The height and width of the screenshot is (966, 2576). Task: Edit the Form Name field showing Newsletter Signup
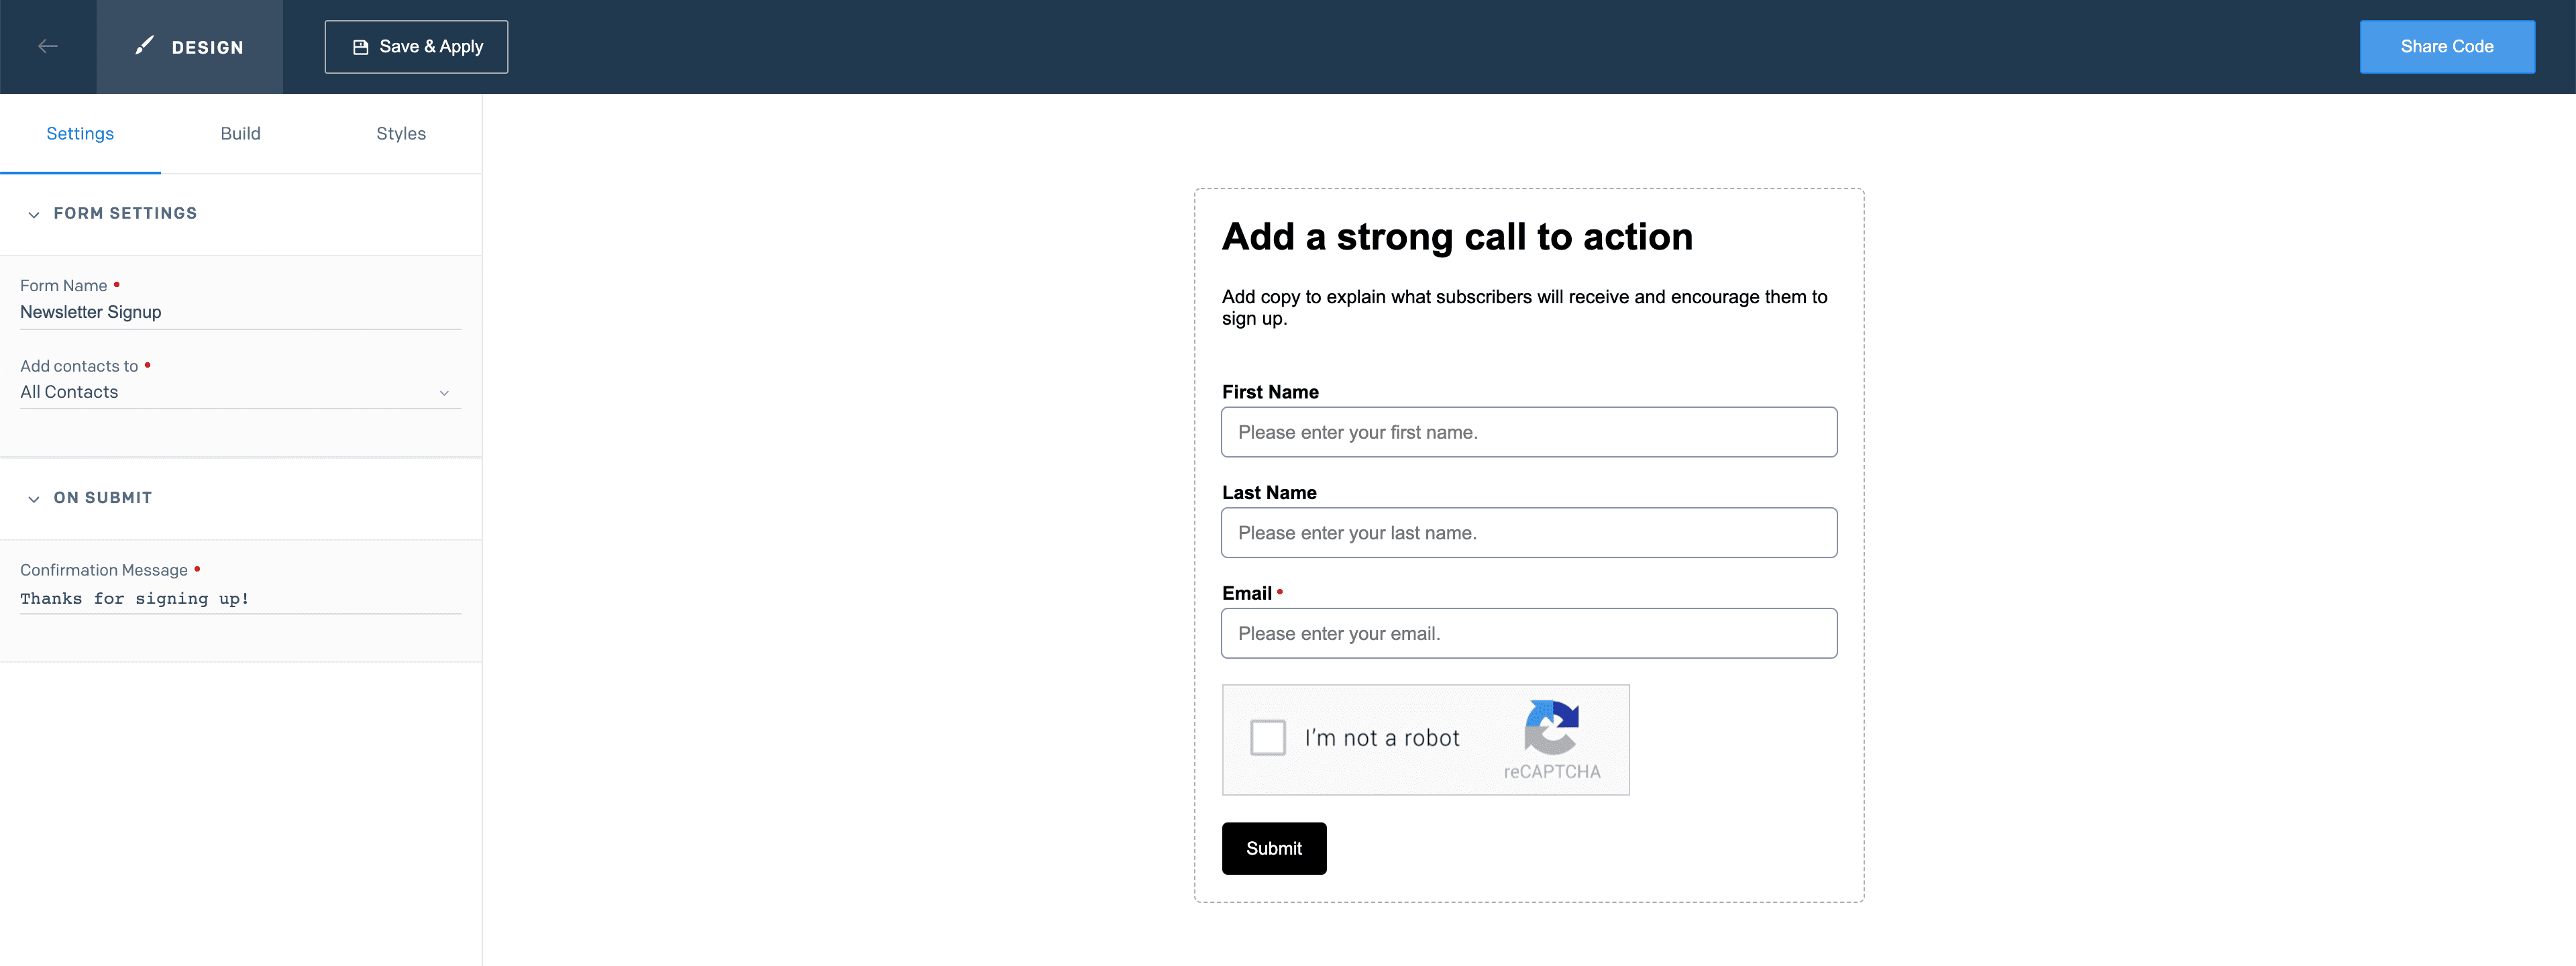pyautogui.click(x=240, y=311)
